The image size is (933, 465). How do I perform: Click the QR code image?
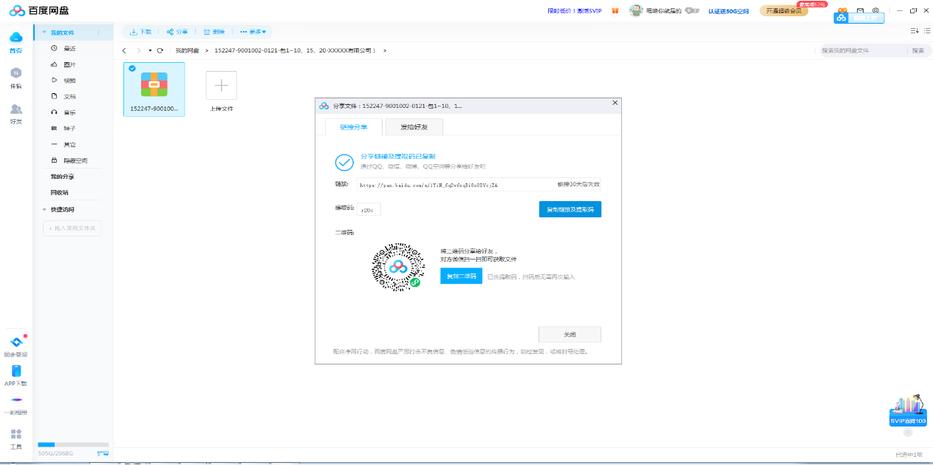[398, 268]
